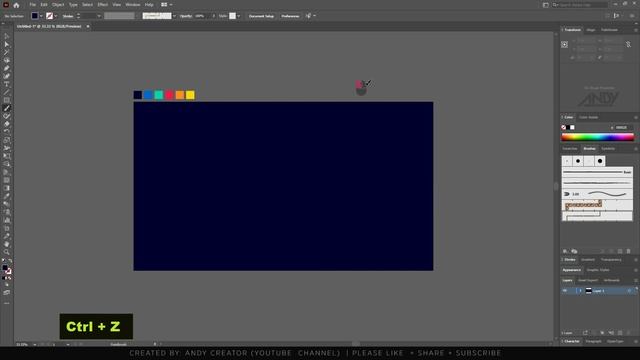640x360 pixels.
Task: Select the Curvature tool
Action: click(7, 76)
